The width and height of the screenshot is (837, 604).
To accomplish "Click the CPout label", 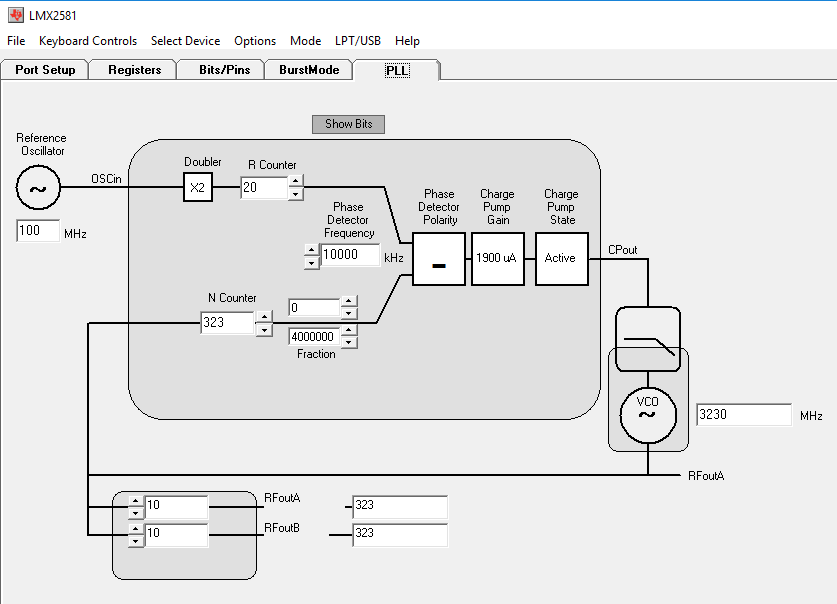I will pos(622,250).
